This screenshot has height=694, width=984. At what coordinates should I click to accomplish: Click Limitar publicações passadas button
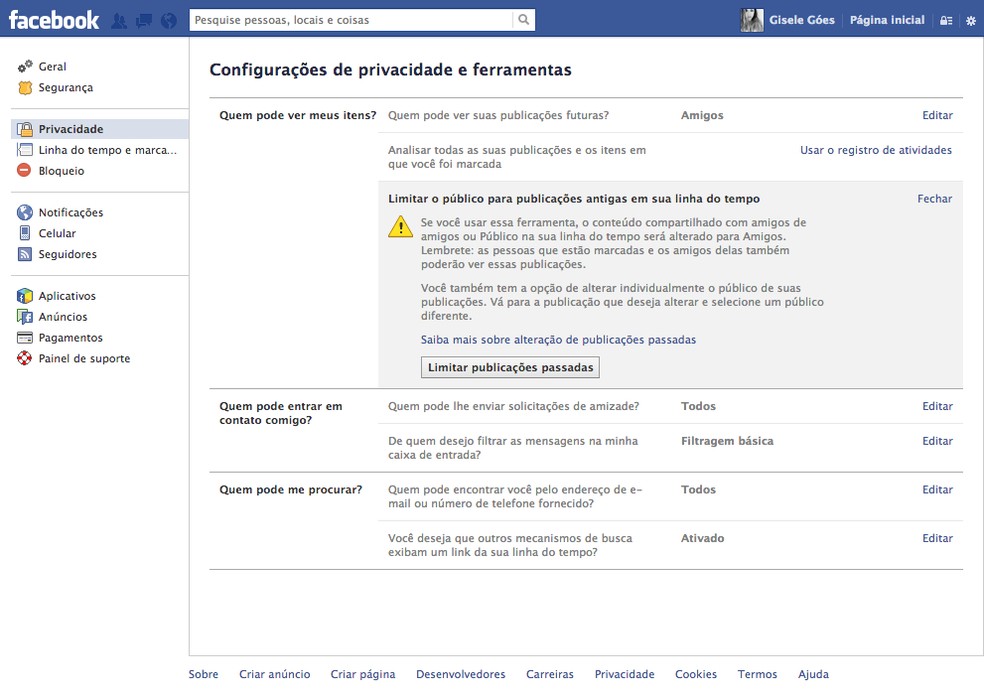click(x=510, y=367)
